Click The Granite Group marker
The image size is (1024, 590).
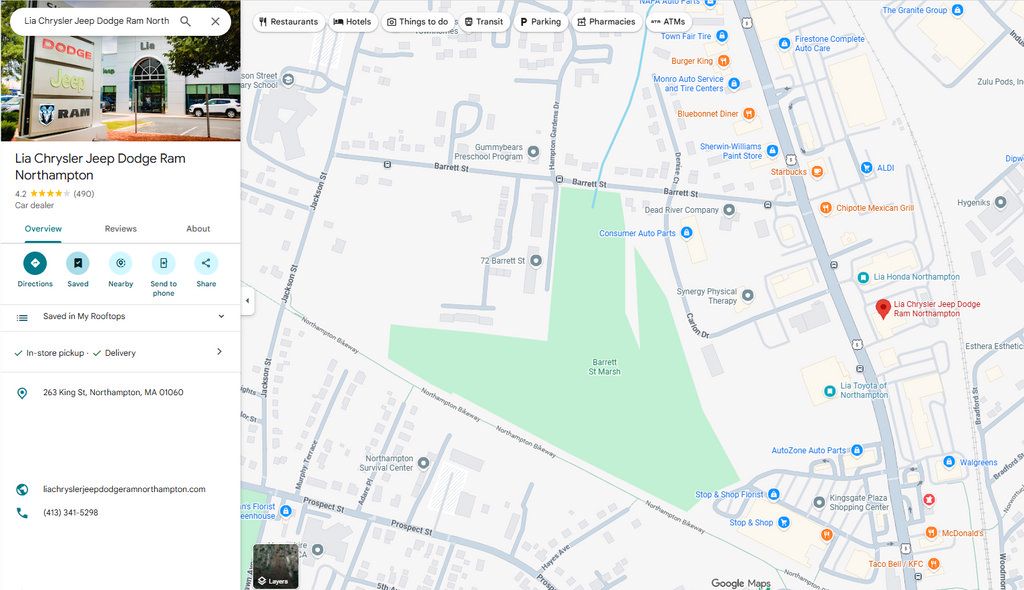click(x=957, y=10)
